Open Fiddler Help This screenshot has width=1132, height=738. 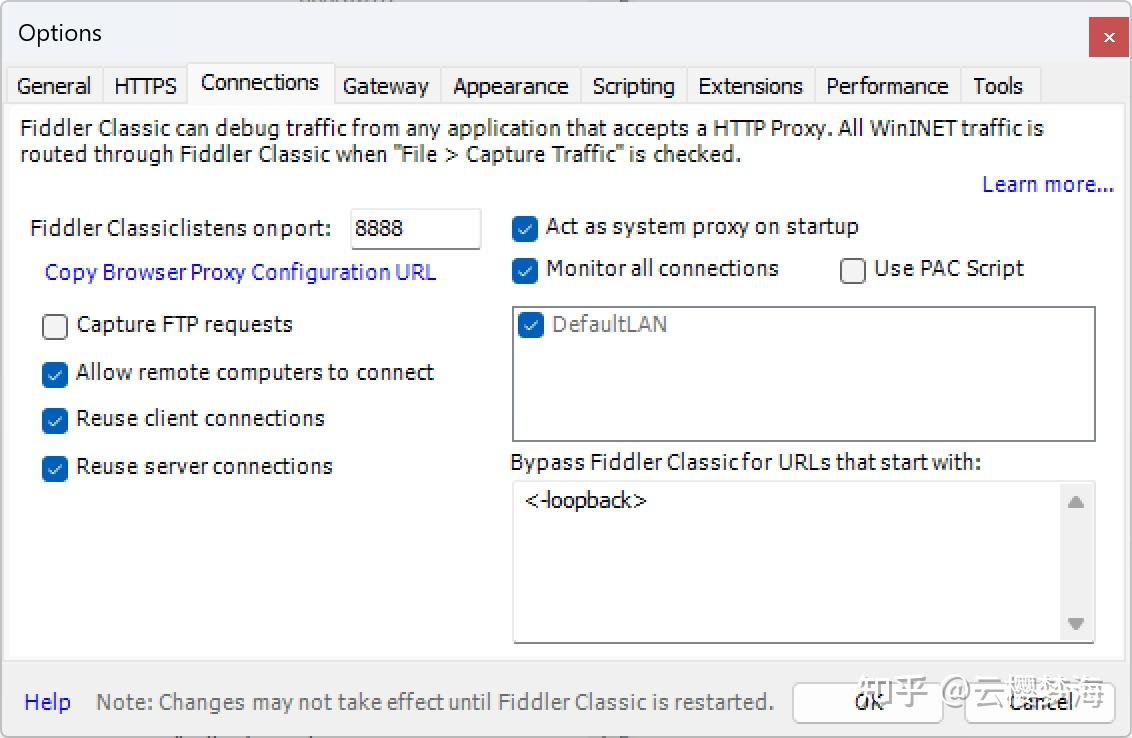pyautogui.click(x=47, y=703)
